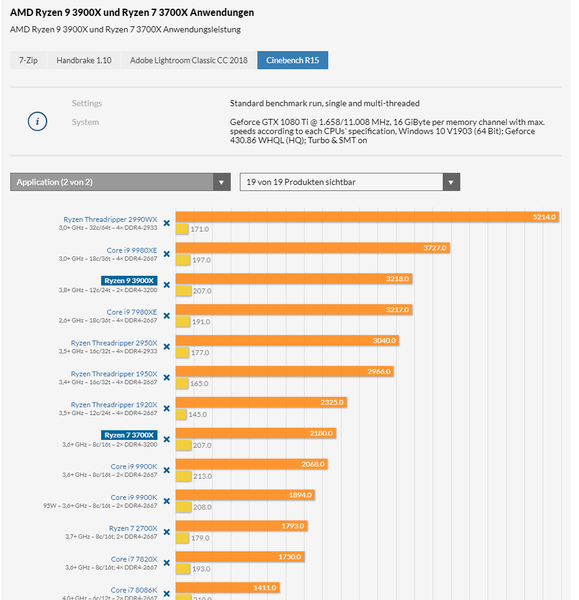The image size is (579, 600).
Task: Remove Ryzen Threadripper 2990WX with its X icon
Action: pyautogui.click(x=166, y=223)
